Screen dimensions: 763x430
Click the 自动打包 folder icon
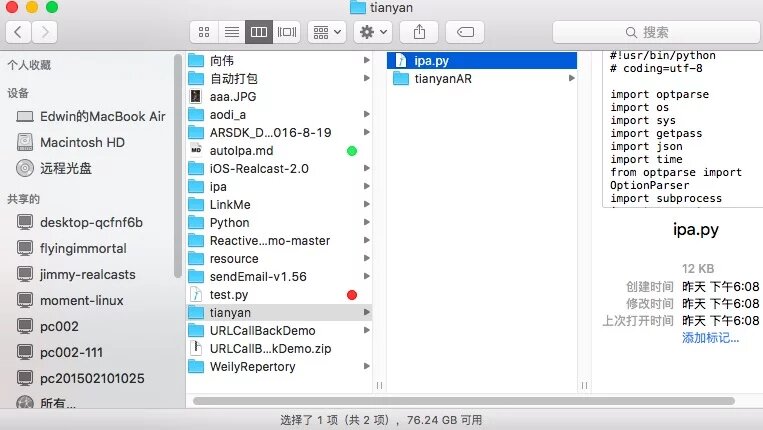(196, 78)
